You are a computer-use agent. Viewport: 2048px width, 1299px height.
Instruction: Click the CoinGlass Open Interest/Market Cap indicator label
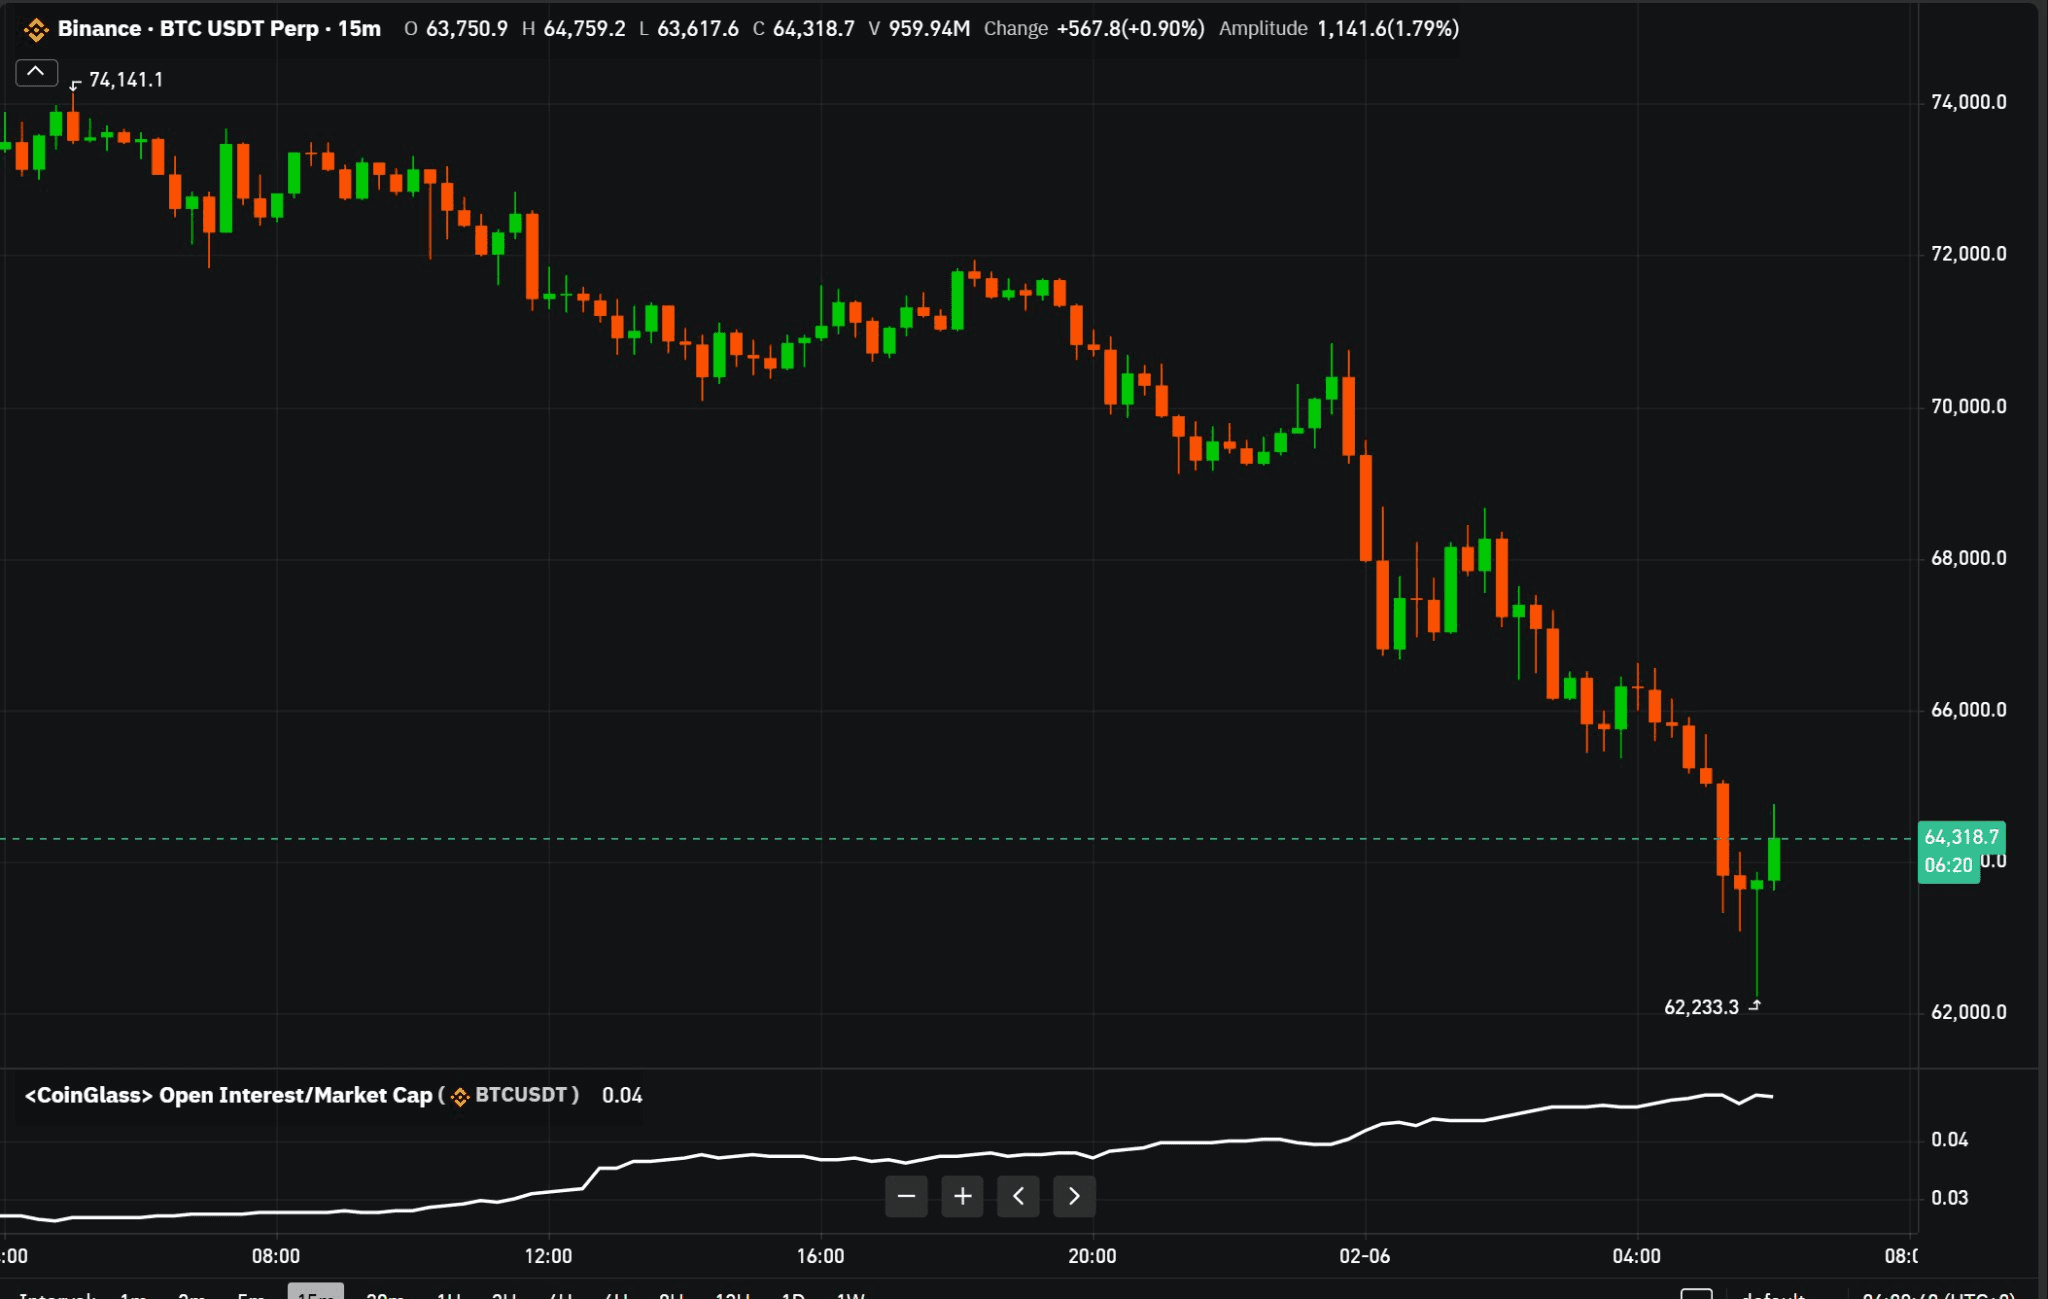228,1096
